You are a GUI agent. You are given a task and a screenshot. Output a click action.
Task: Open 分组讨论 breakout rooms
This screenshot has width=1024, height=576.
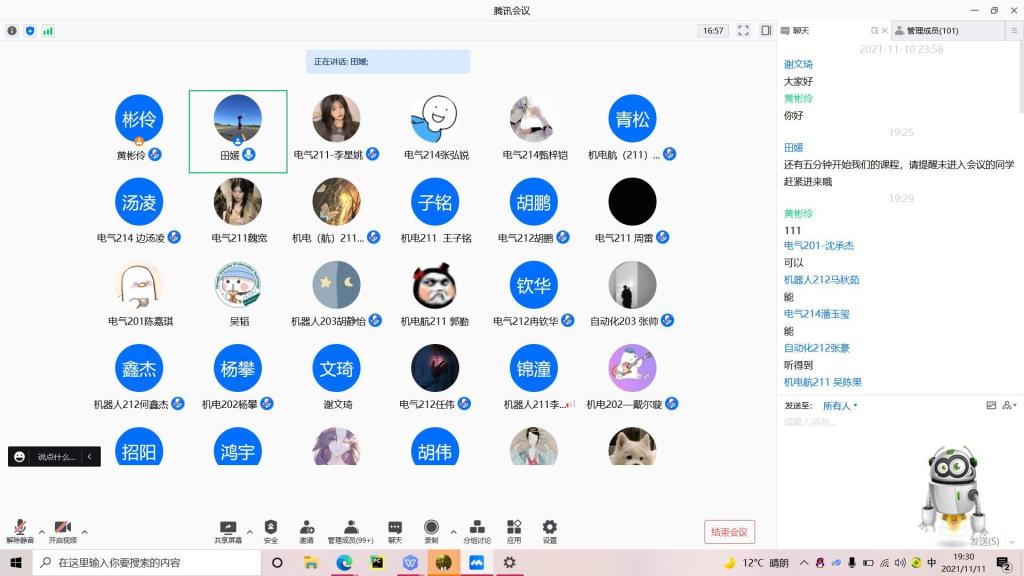pyautogui.click(x=477, y=528)
